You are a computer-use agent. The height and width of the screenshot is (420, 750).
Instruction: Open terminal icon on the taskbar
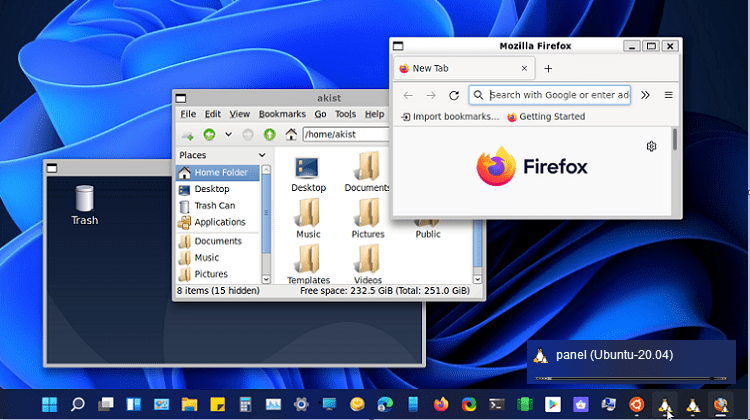(x=497, y=404)
